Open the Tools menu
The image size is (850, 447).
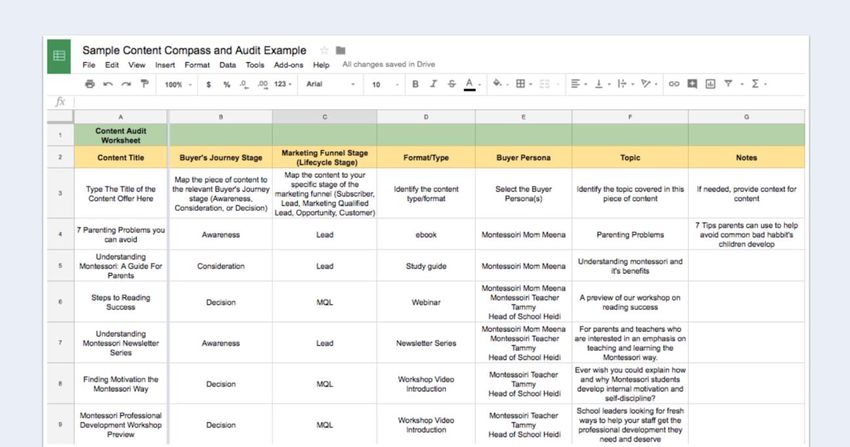(x=255, y=65)
